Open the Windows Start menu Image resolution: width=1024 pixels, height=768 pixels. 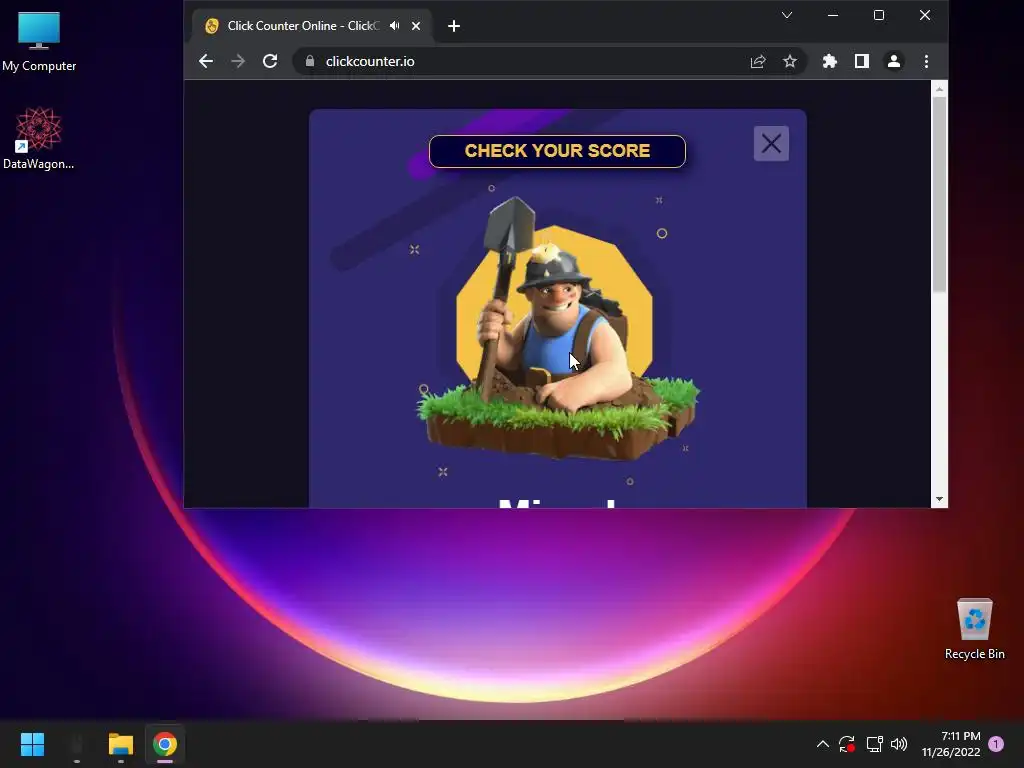tap(33, 744)
